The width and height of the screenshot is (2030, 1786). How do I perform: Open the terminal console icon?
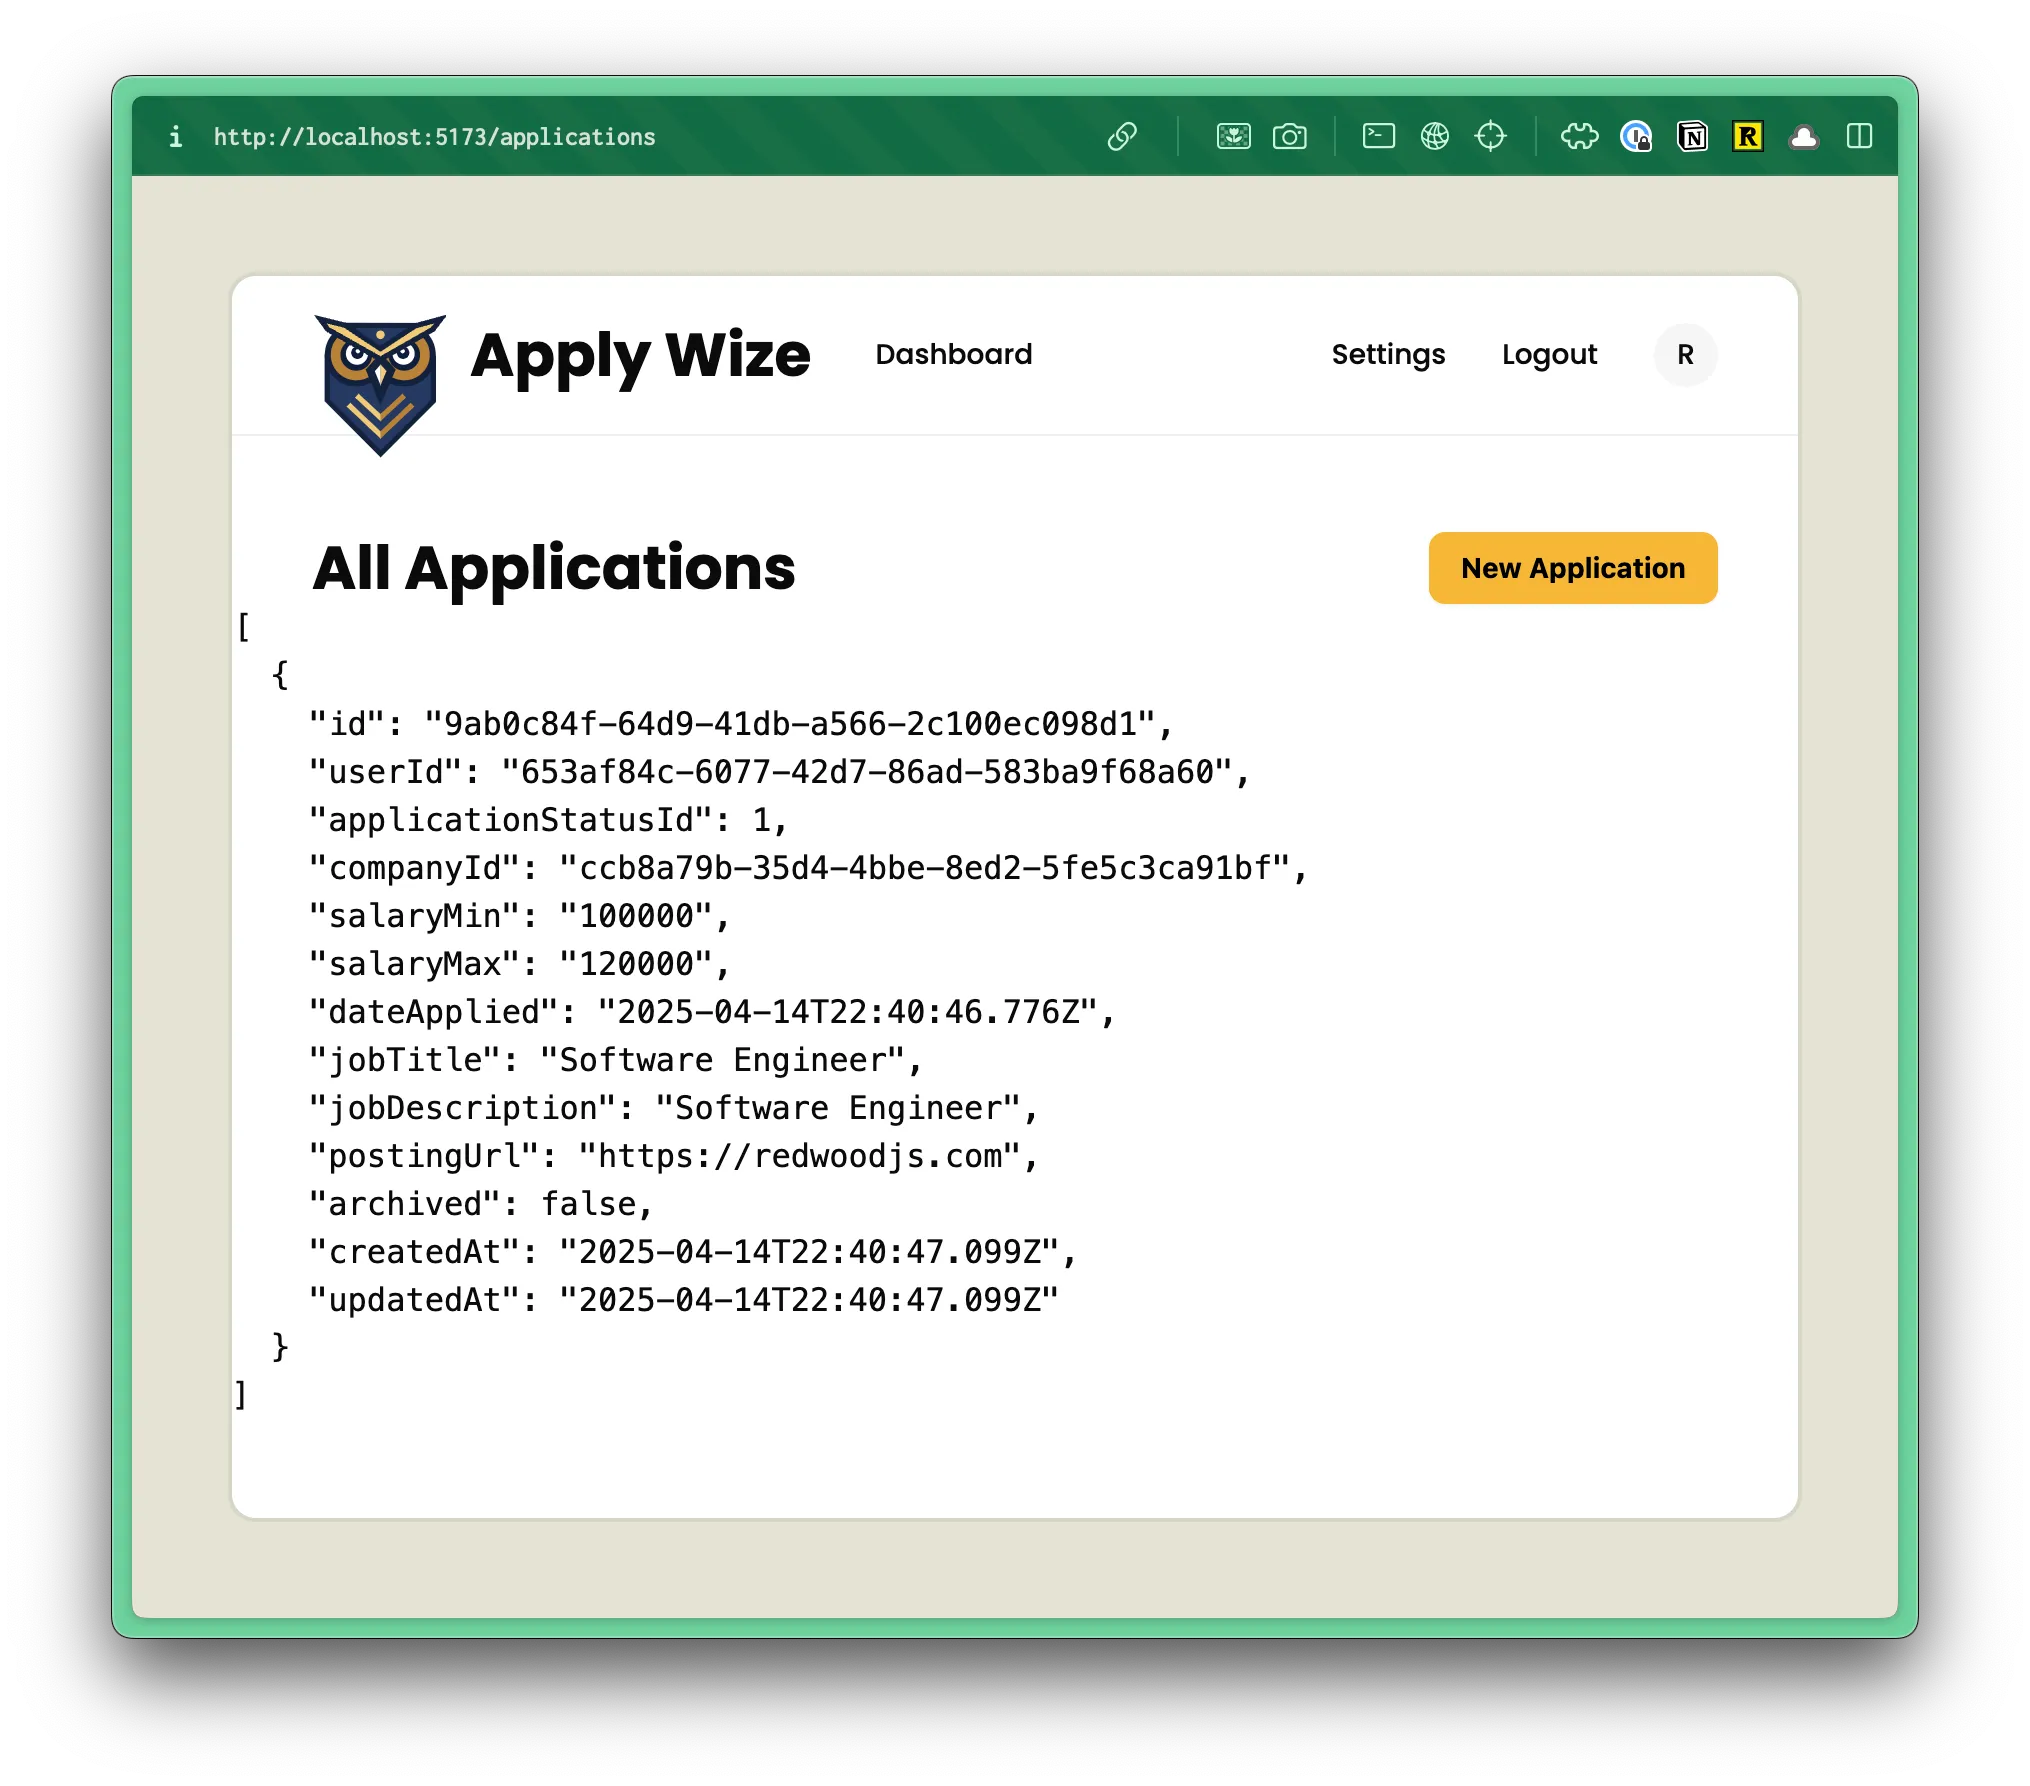pyautogui.click(x=1378, y=136)
